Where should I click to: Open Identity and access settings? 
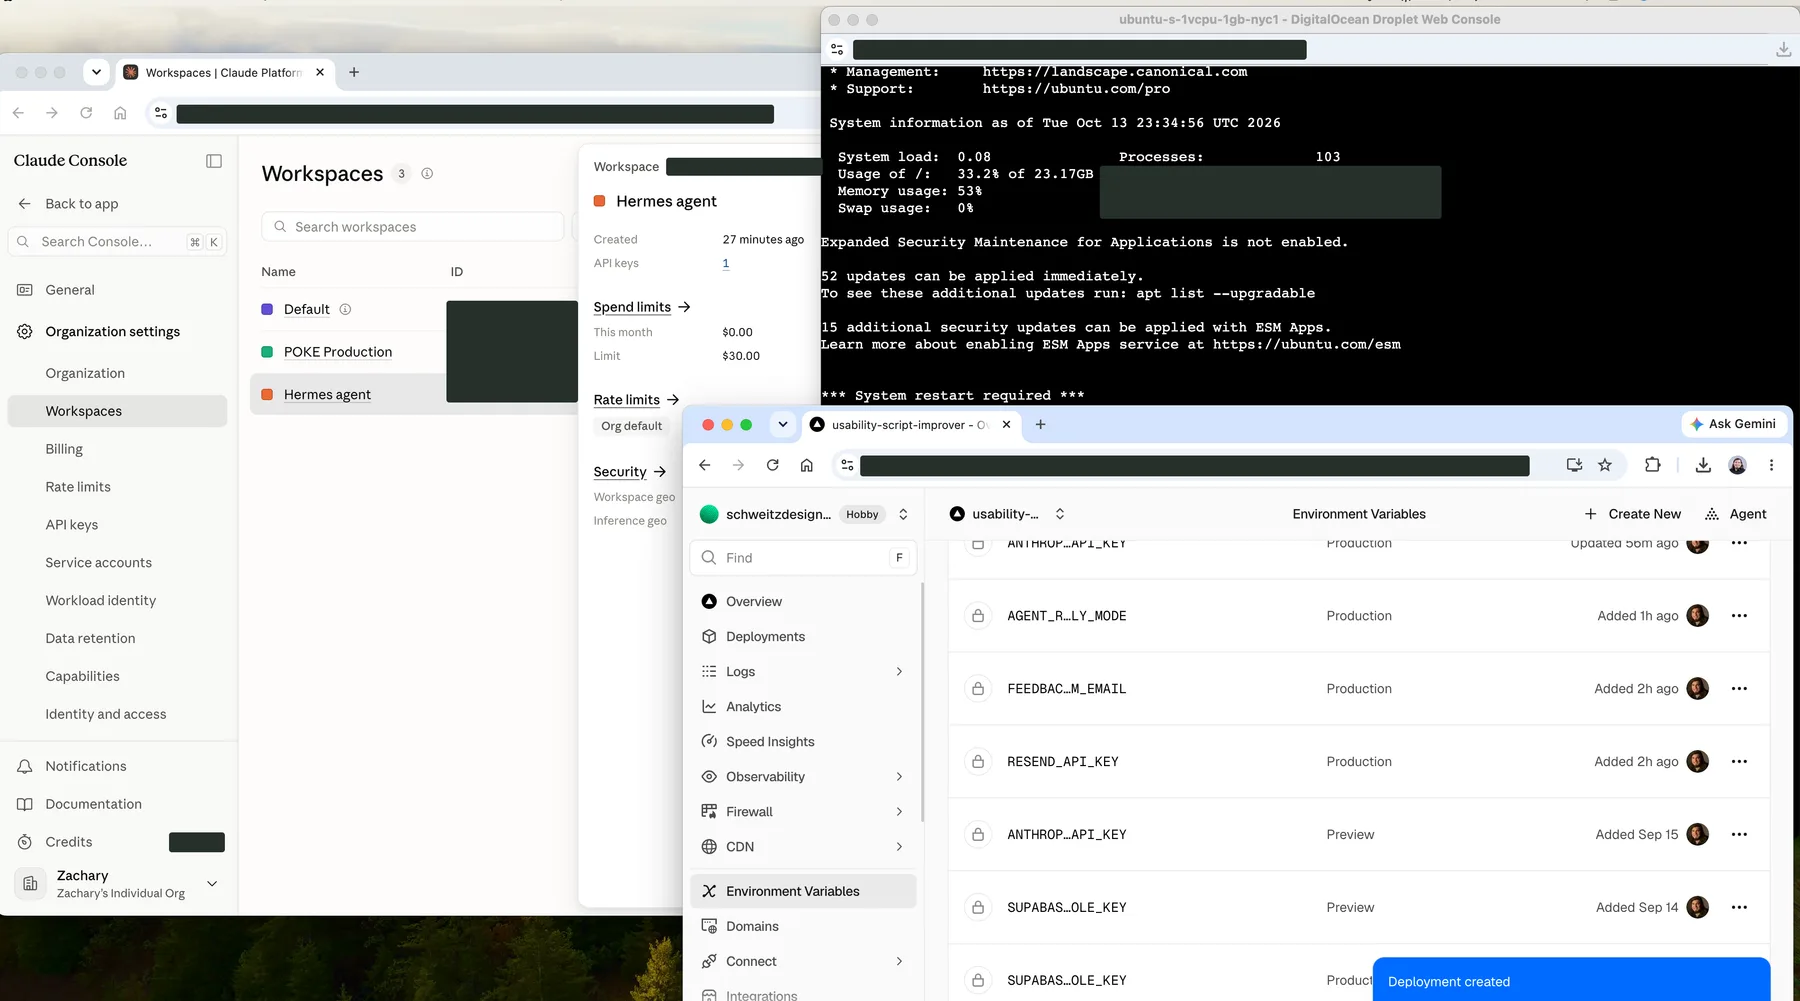pos(106,714)
